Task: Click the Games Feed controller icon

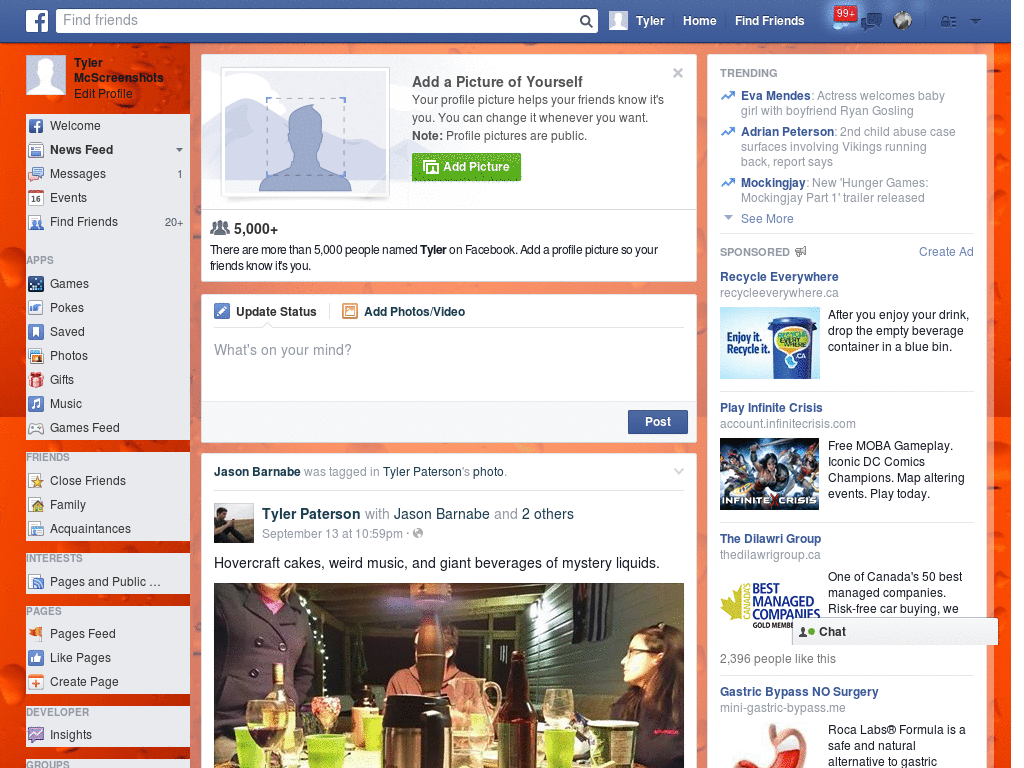Action: click(x=36, y=428)
